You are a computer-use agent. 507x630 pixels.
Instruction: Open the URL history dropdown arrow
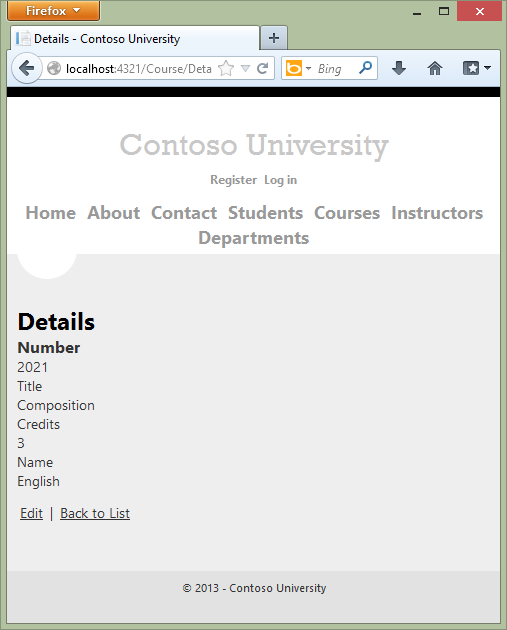point(245,69)
